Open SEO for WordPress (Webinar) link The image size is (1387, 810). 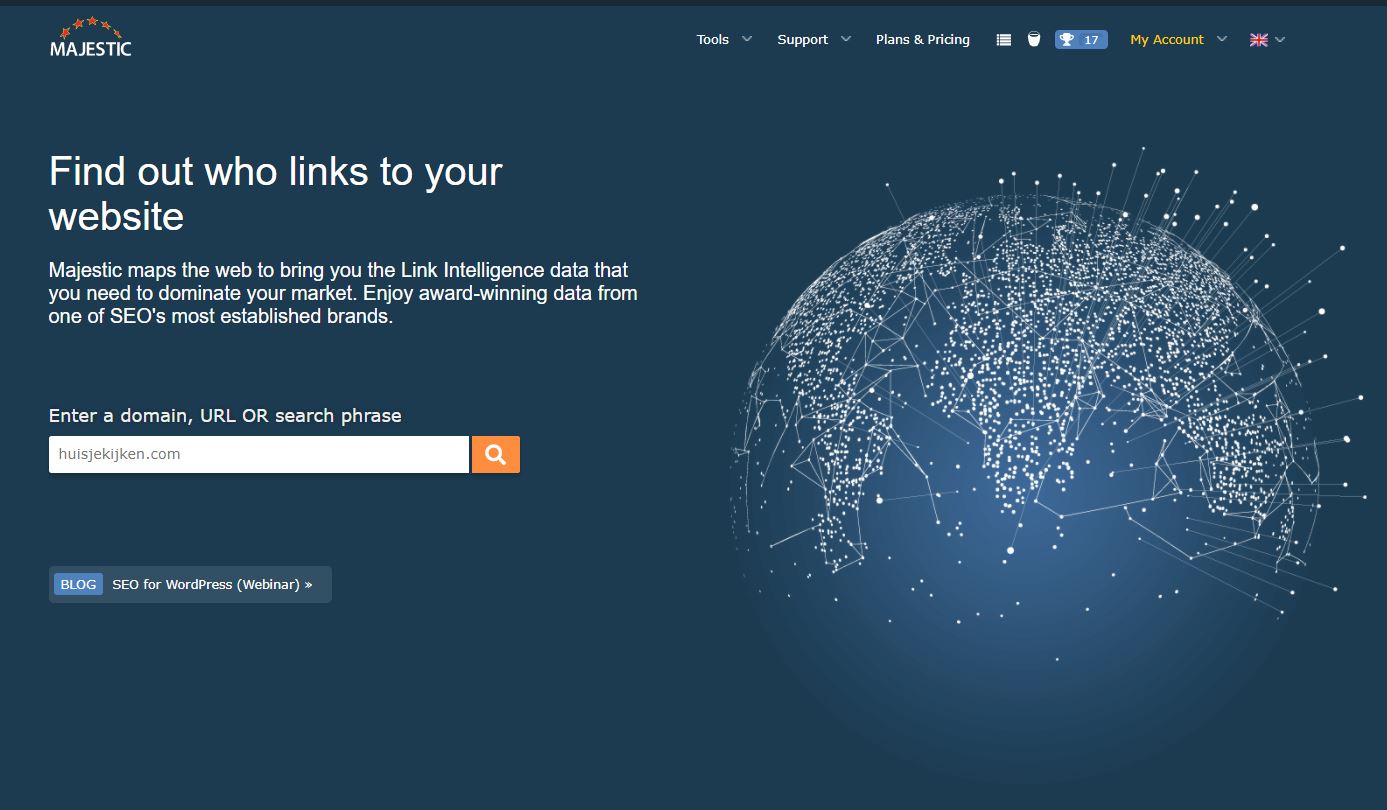[212, 584]
